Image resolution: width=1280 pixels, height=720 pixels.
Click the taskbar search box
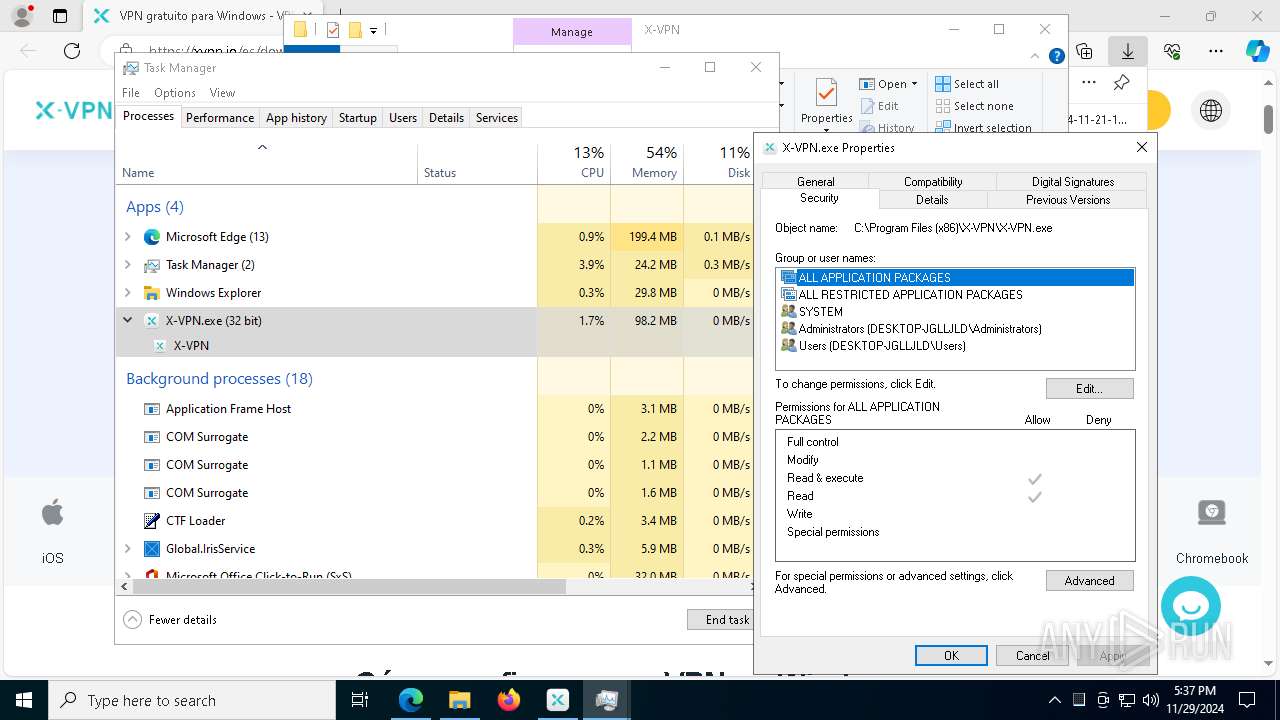[192, 700]
